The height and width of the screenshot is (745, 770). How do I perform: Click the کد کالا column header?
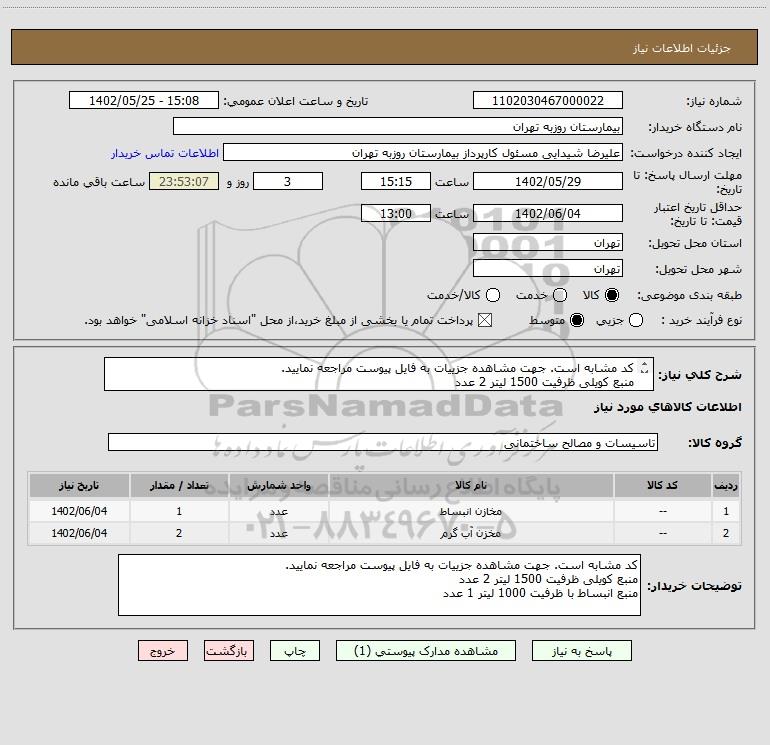662,485
